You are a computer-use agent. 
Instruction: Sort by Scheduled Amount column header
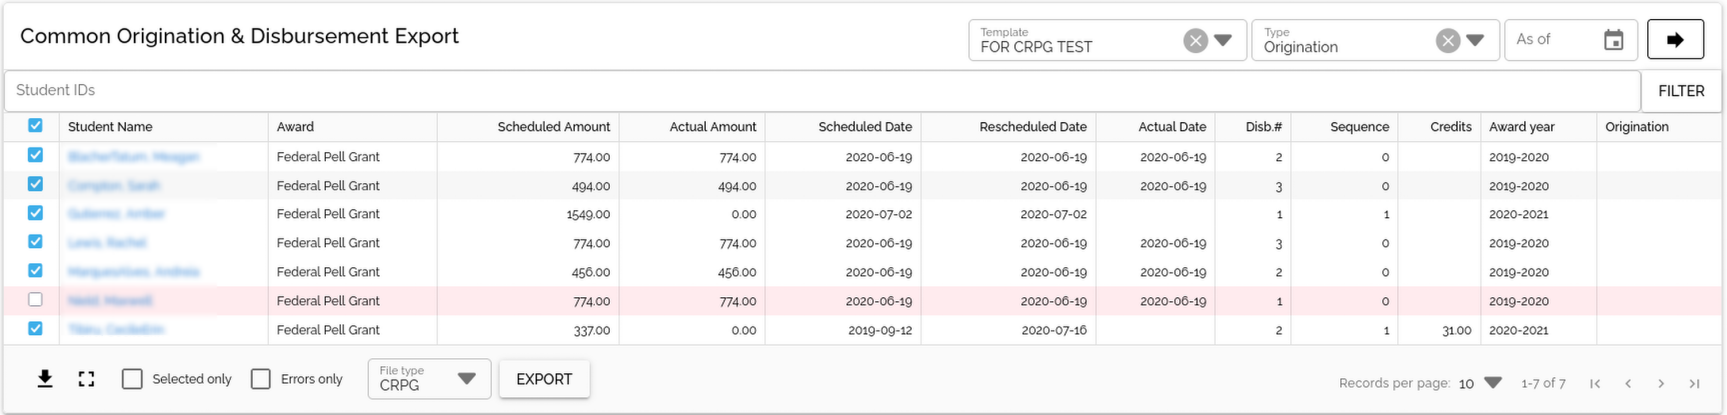point(553,127)
